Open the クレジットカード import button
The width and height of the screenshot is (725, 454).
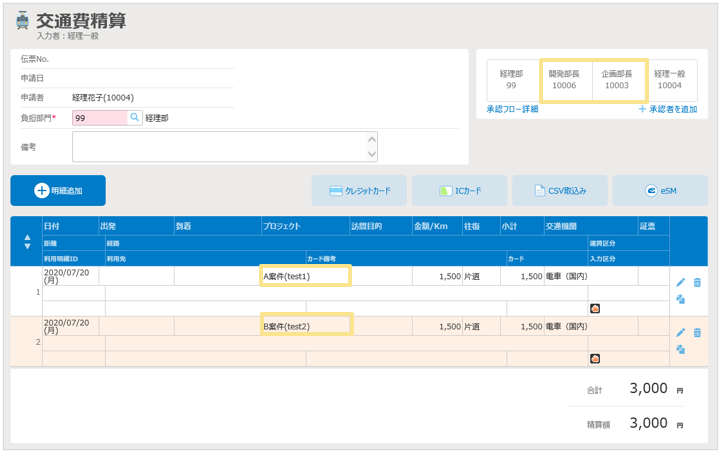pos(359,190)
